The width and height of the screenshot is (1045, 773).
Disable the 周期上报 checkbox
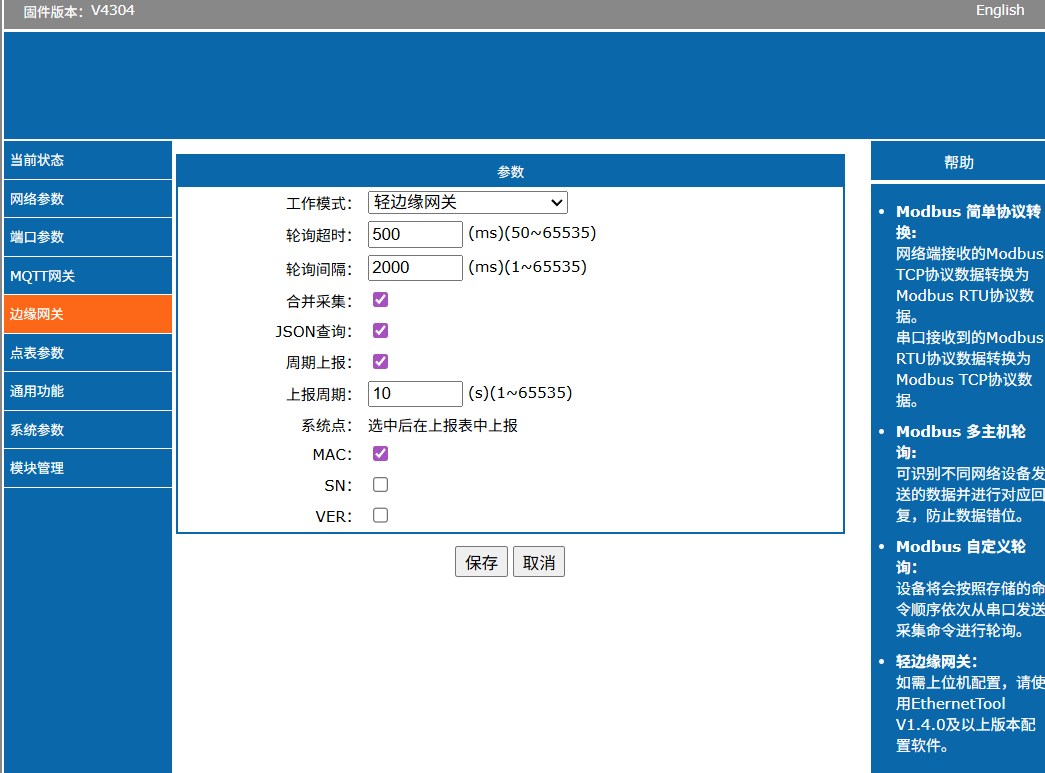pyautogui.click(x=380, y=362)
